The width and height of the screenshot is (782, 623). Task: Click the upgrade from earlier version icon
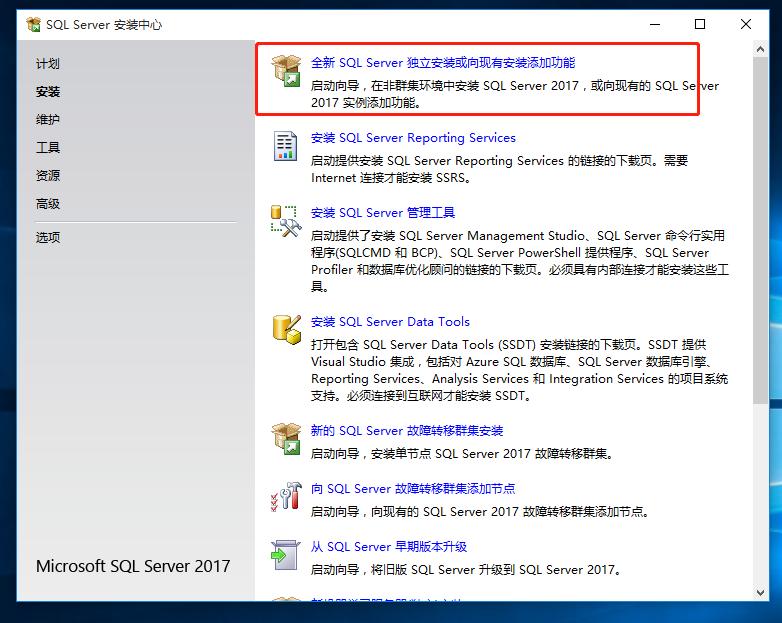click(285, 555)
